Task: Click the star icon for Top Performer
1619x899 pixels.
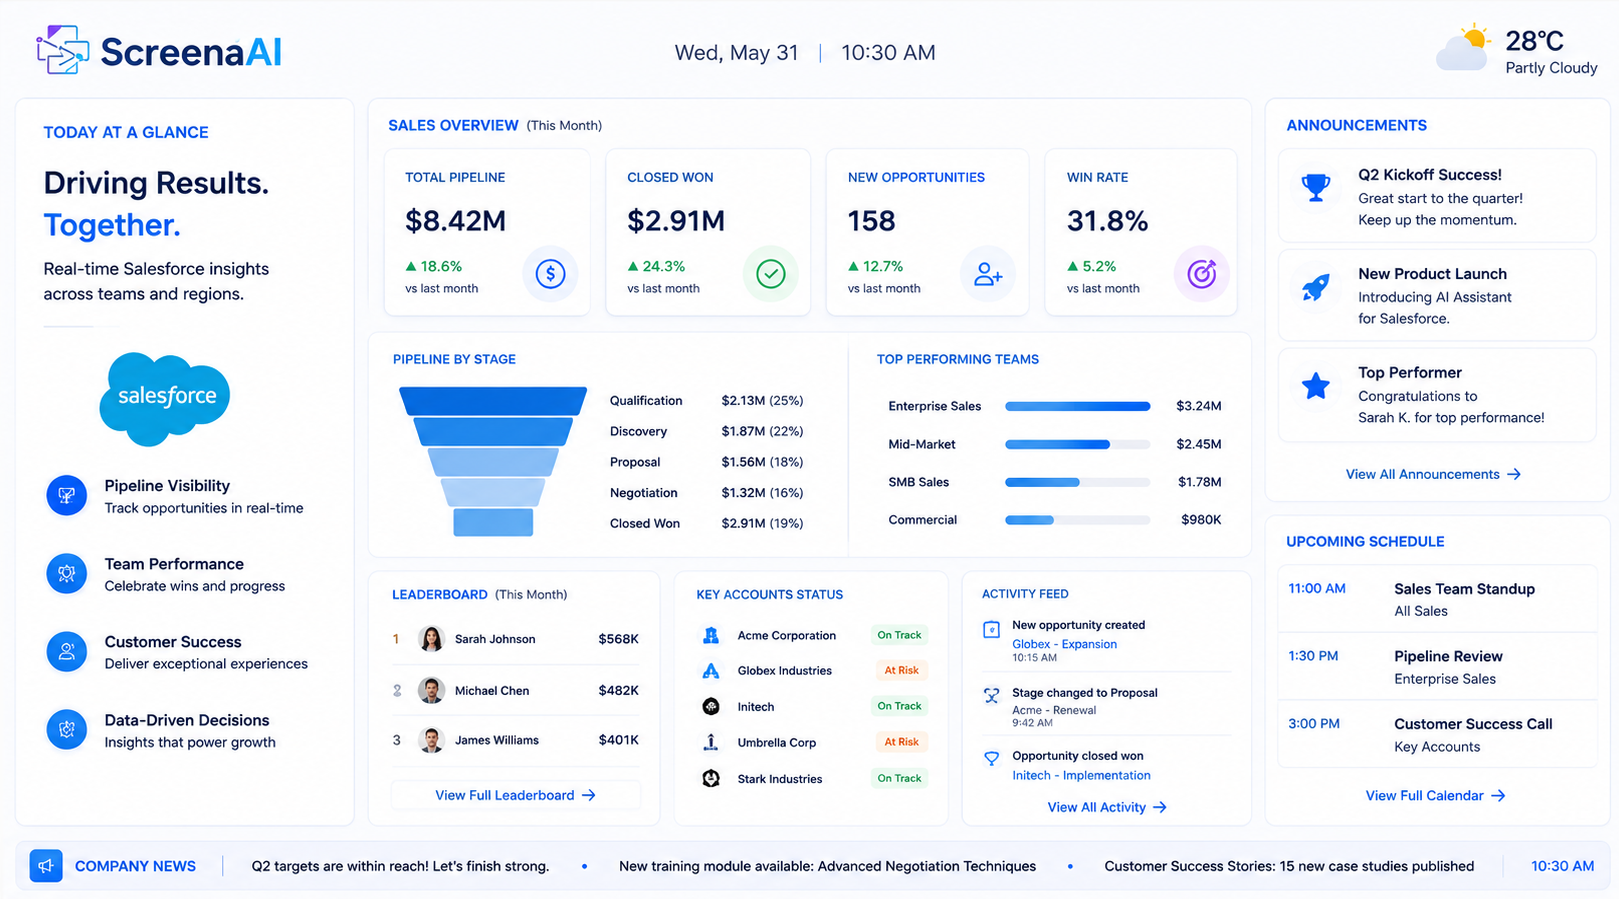Action: (1316, 386)
